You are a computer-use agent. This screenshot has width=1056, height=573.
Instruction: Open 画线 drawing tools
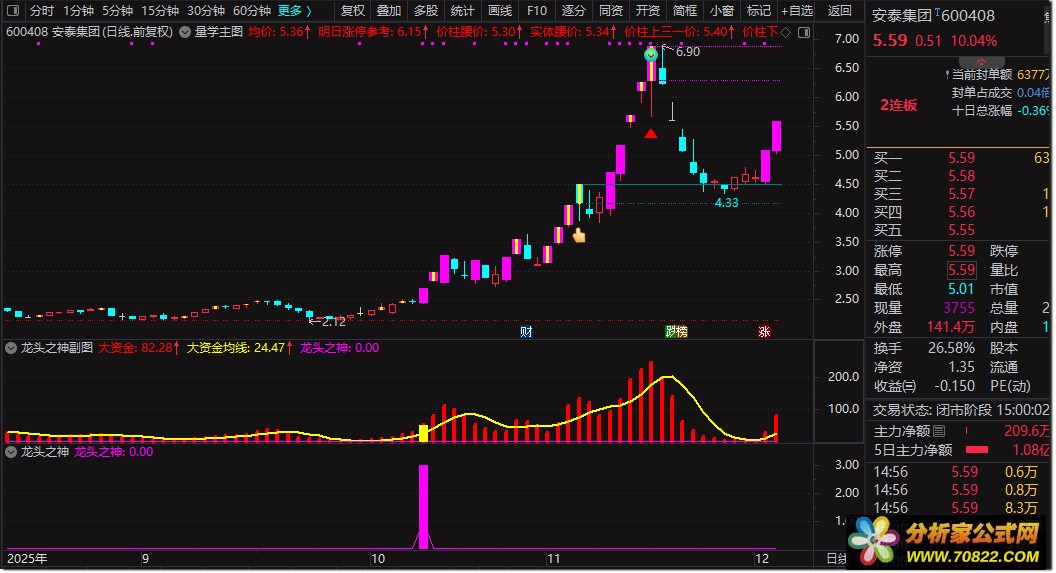(500, 11)
